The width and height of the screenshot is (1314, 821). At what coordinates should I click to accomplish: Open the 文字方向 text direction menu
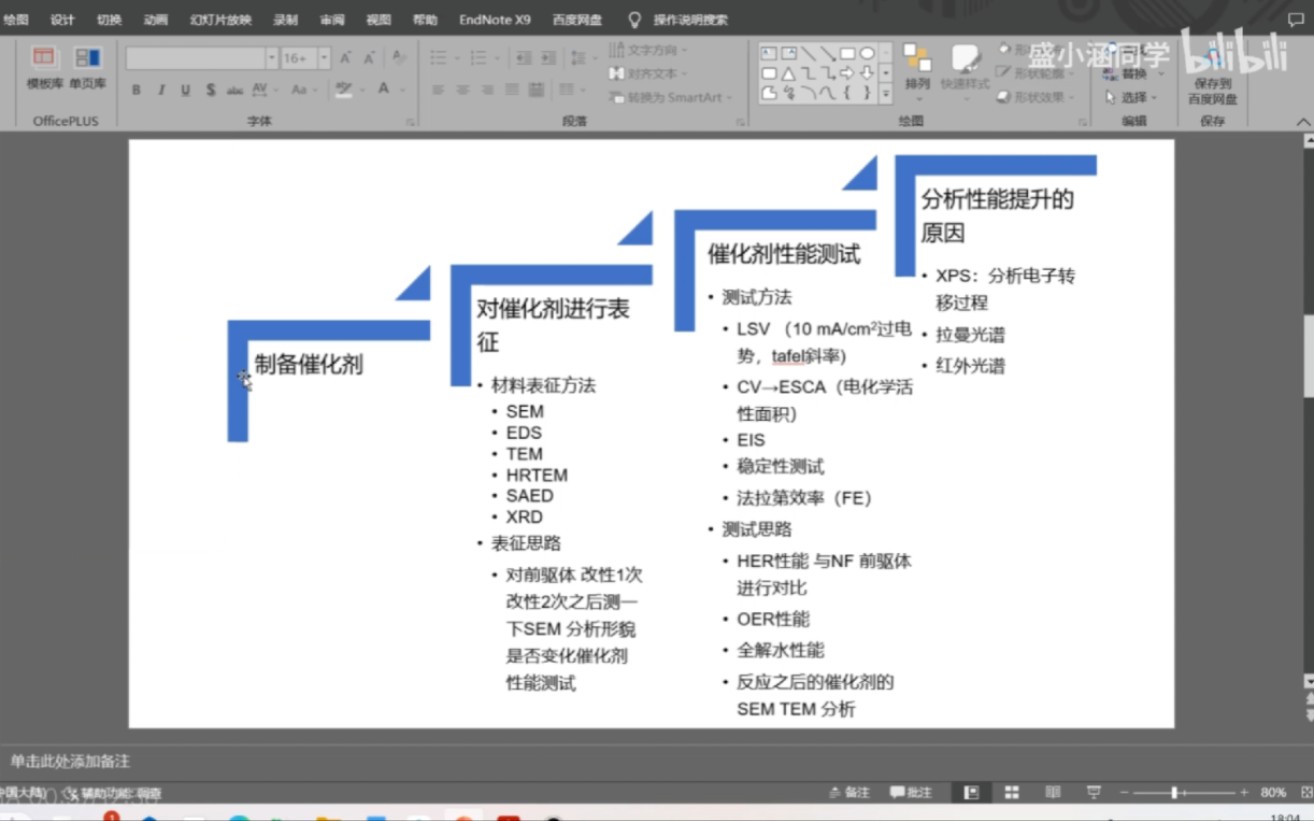(x=648, y=49)
